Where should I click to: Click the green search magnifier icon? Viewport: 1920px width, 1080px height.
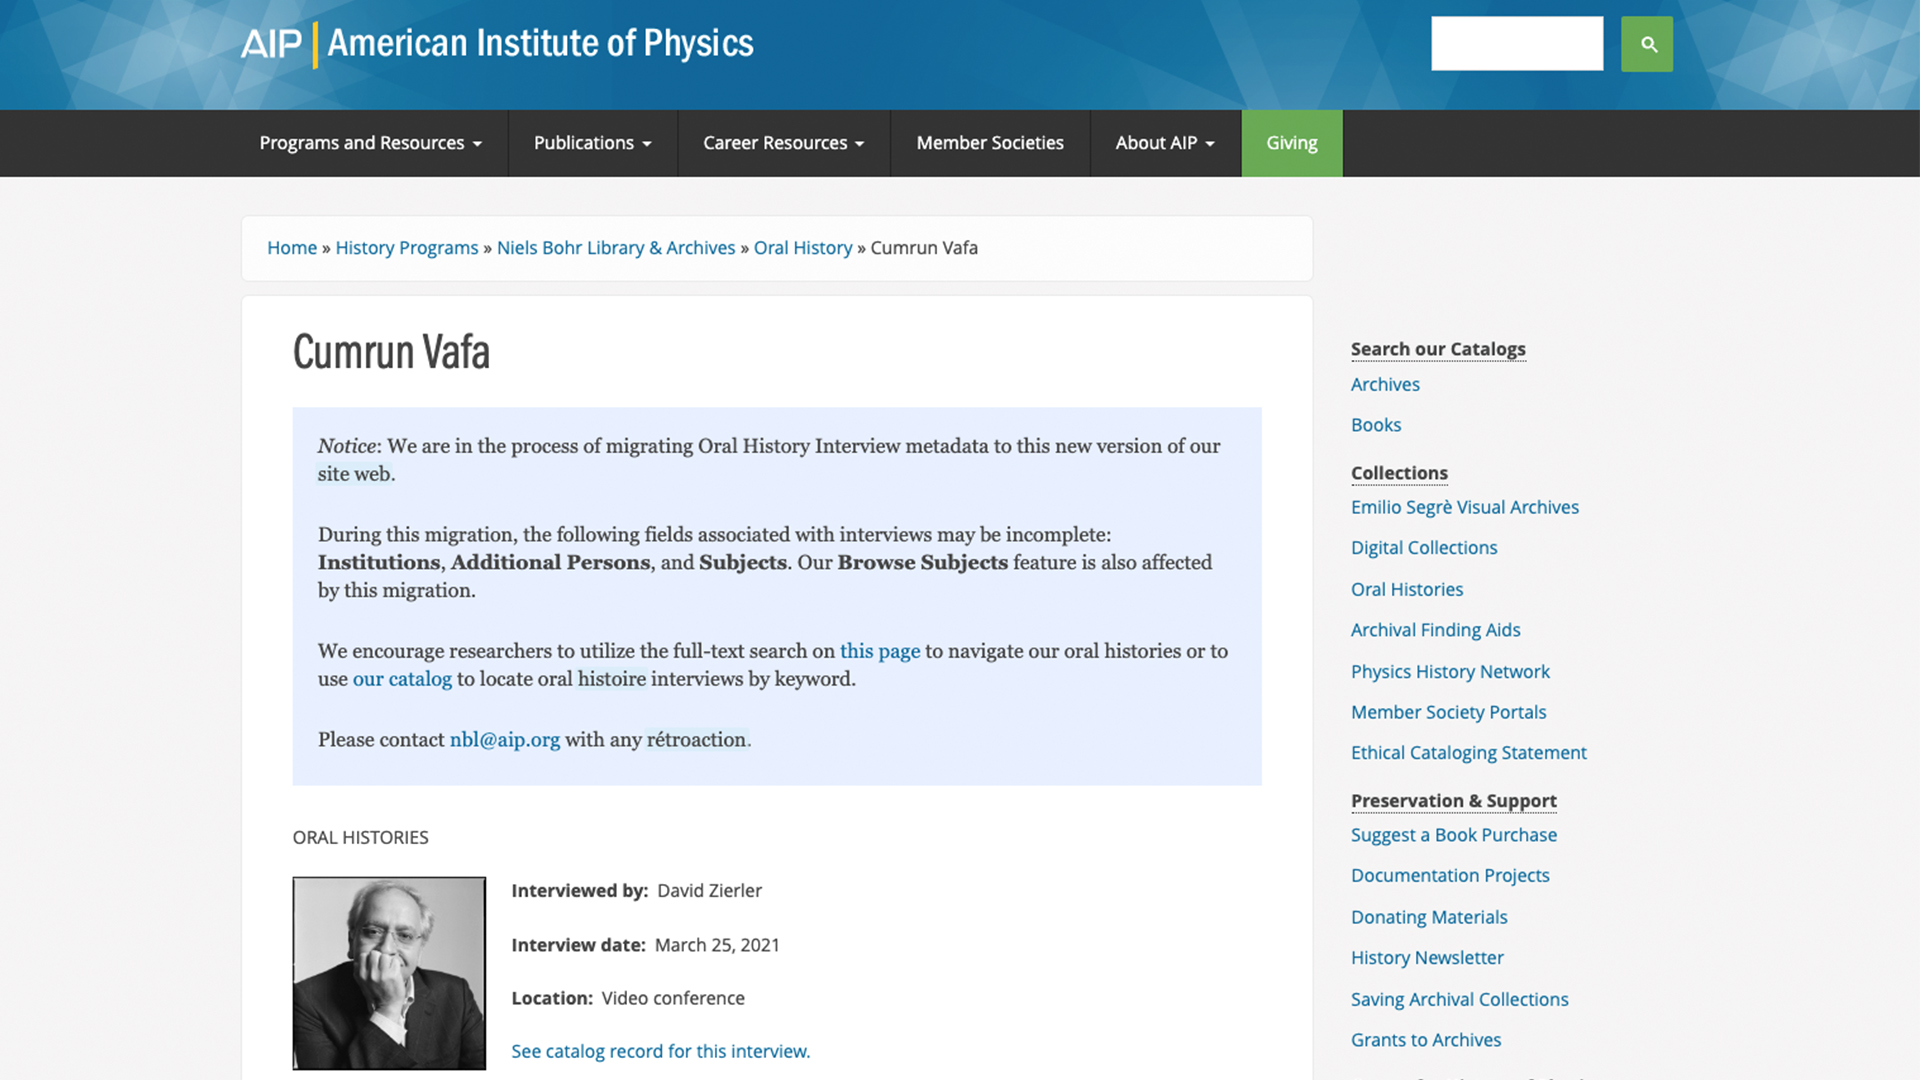click(1646, 44)
